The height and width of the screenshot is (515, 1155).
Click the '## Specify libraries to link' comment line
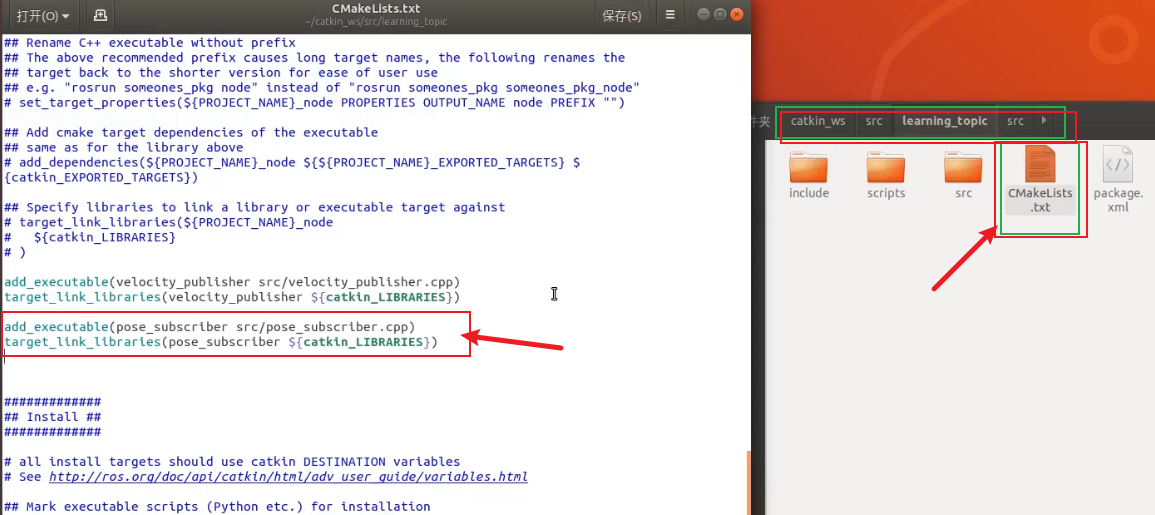point(254,207)
